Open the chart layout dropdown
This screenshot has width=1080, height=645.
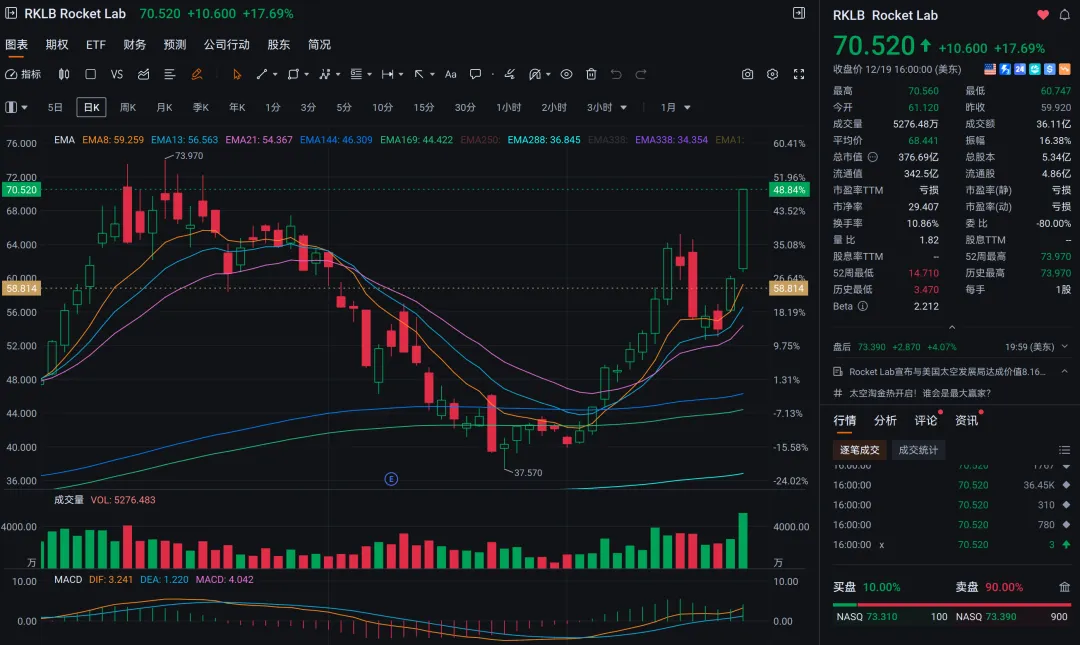point(17,108)
